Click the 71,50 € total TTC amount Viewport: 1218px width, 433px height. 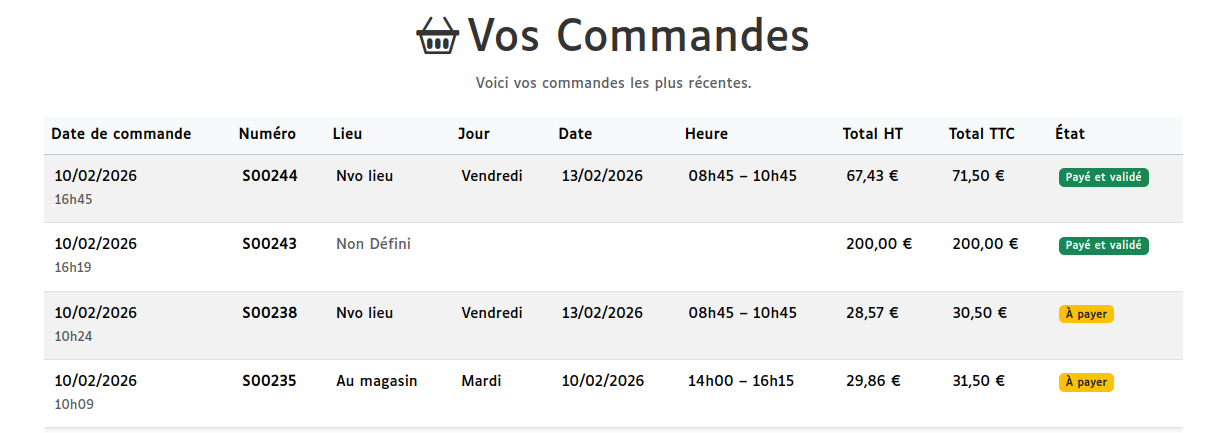click(977, 176)
